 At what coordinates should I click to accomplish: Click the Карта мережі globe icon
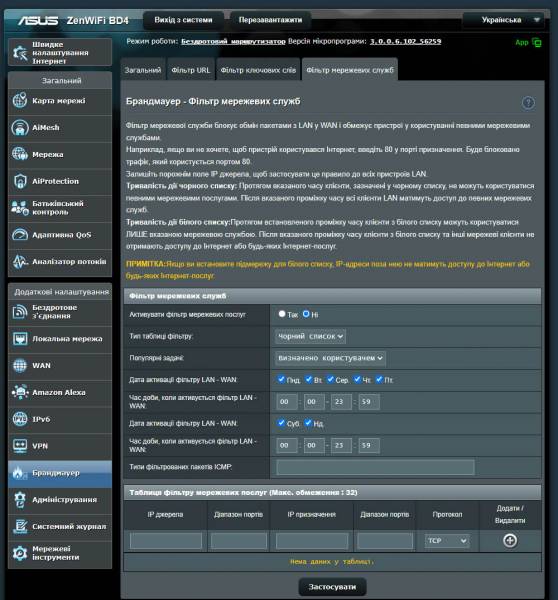[20, 101]
